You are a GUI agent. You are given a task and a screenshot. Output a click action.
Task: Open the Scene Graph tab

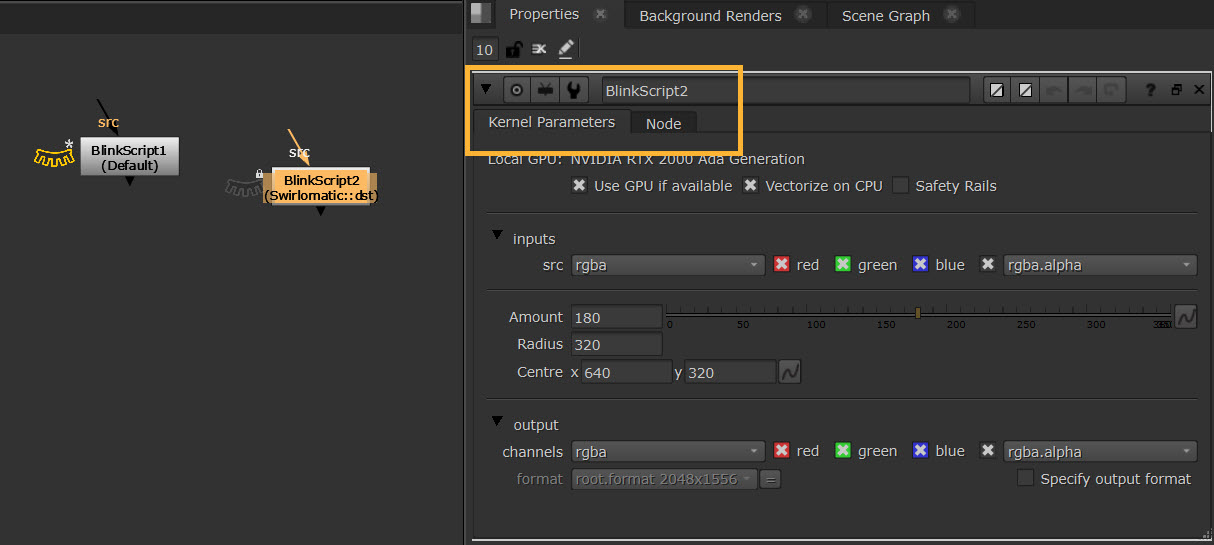(885, 15)
